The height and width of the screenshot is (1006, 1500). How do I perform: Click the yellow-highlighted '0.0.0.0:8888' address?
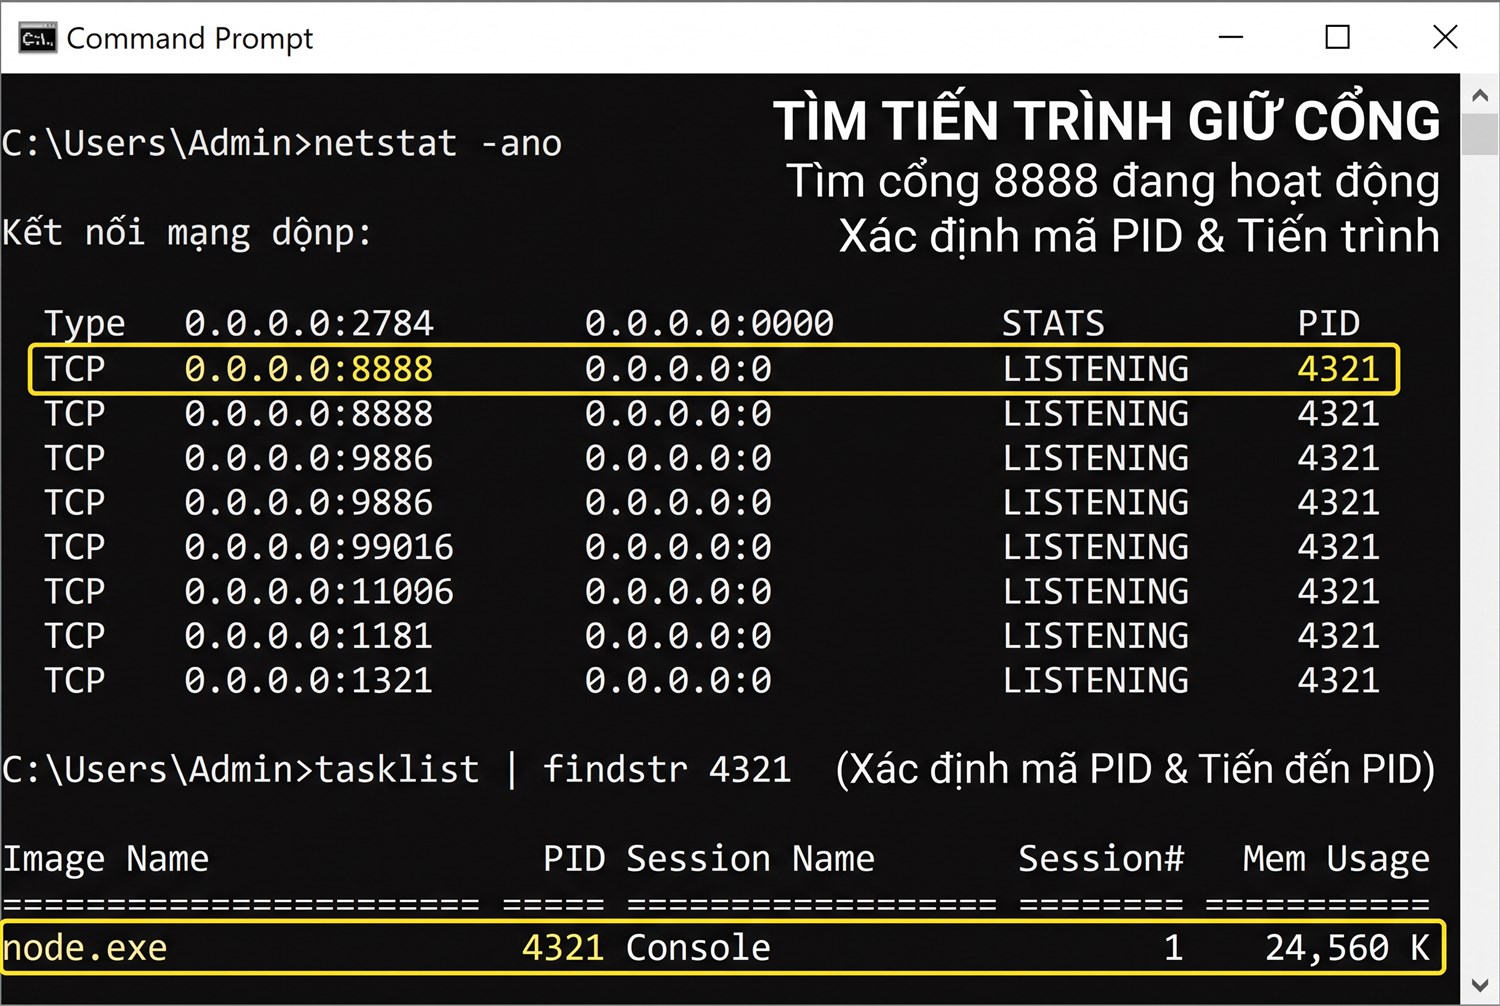coord(308,369)
